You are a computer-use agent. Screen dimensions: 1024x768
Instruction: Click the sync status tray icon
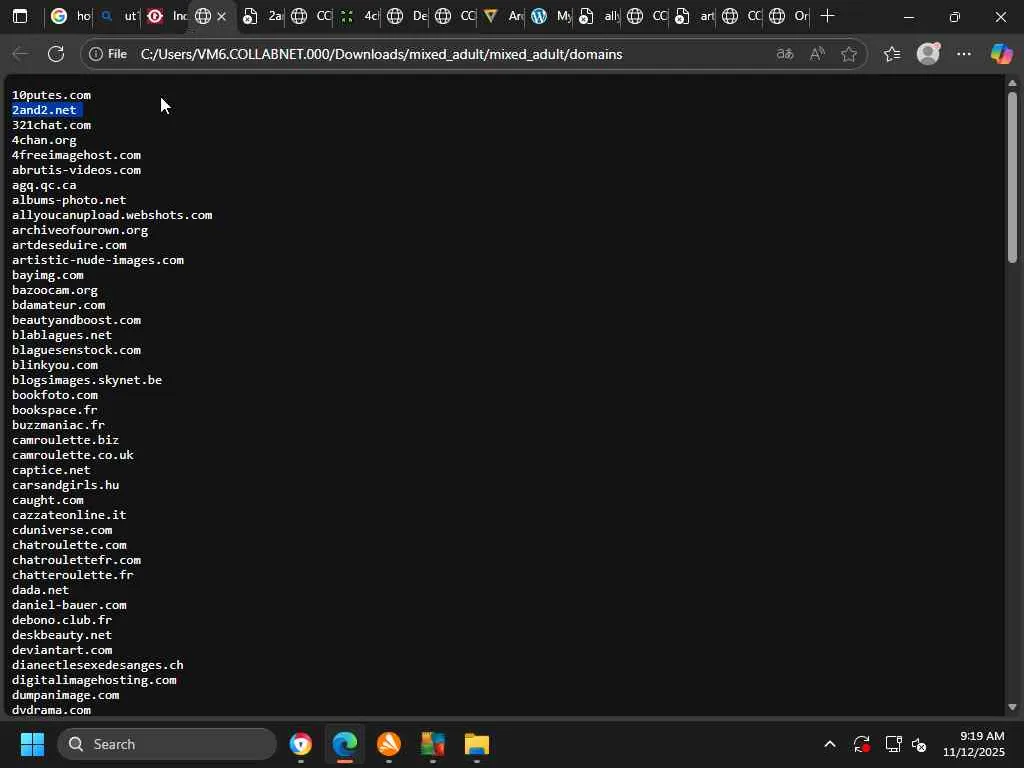pos(861,744)
